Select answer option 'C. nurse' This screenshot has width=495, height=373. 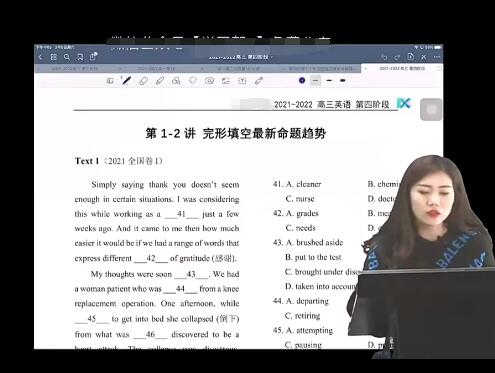pos(300,199)
